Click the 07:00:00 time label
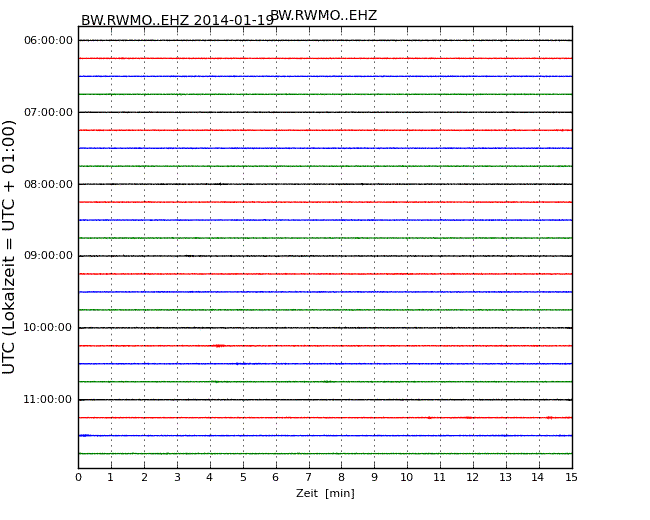The image size is (650, 520). tap(48, 112)
